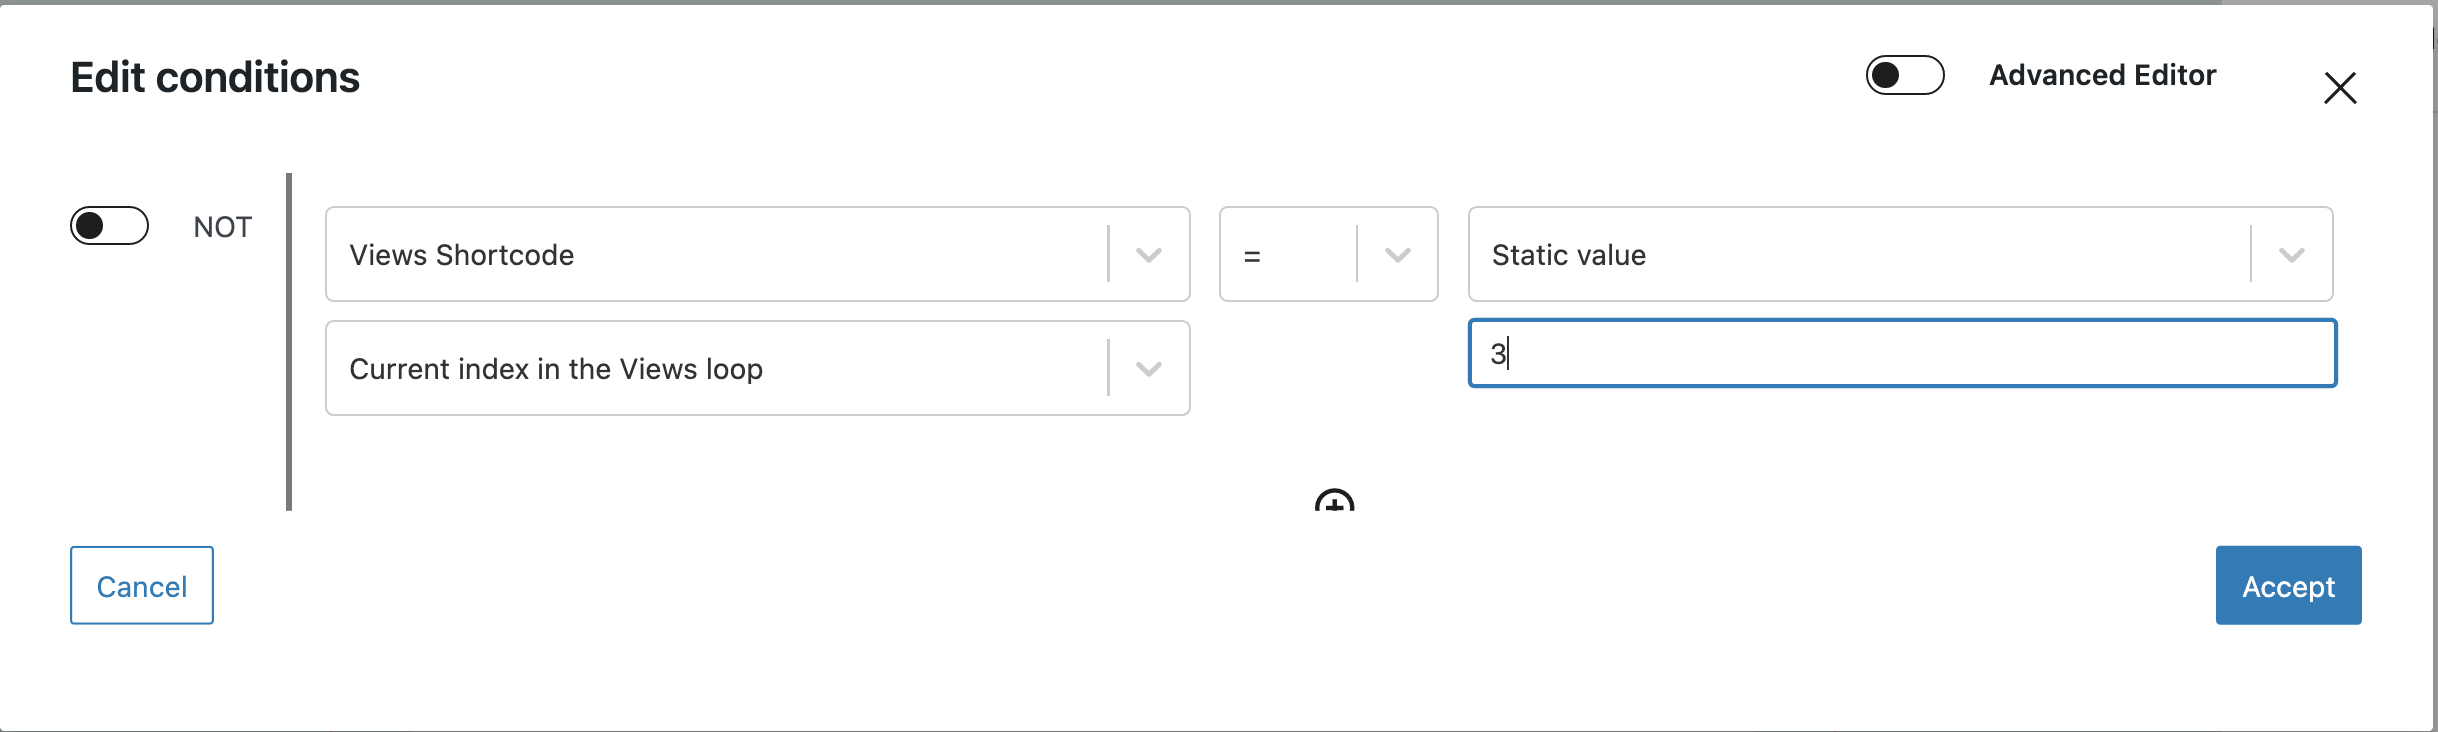The width and height of the screenshot is (2438, 732).
Task: Close the Edit conditions dialog
Action: click(x=2340, y=88)
